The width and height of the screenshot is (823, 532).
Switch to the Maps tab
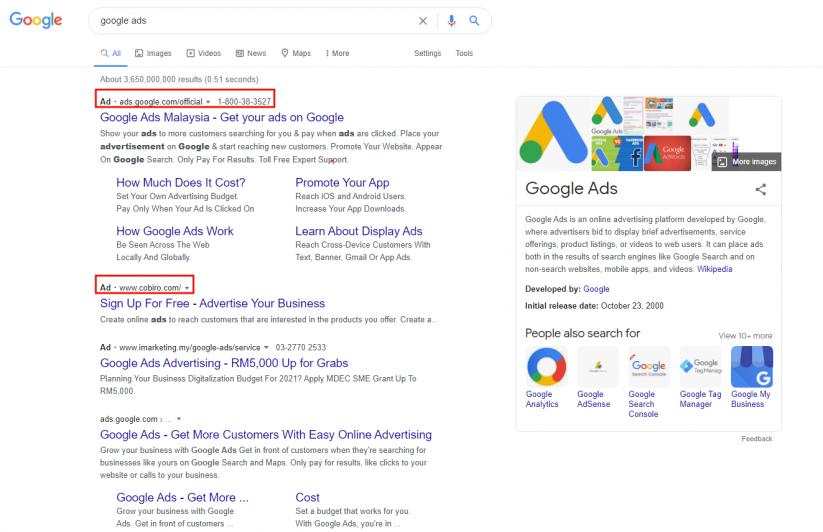pyautogui.click(x=296, y=54)
